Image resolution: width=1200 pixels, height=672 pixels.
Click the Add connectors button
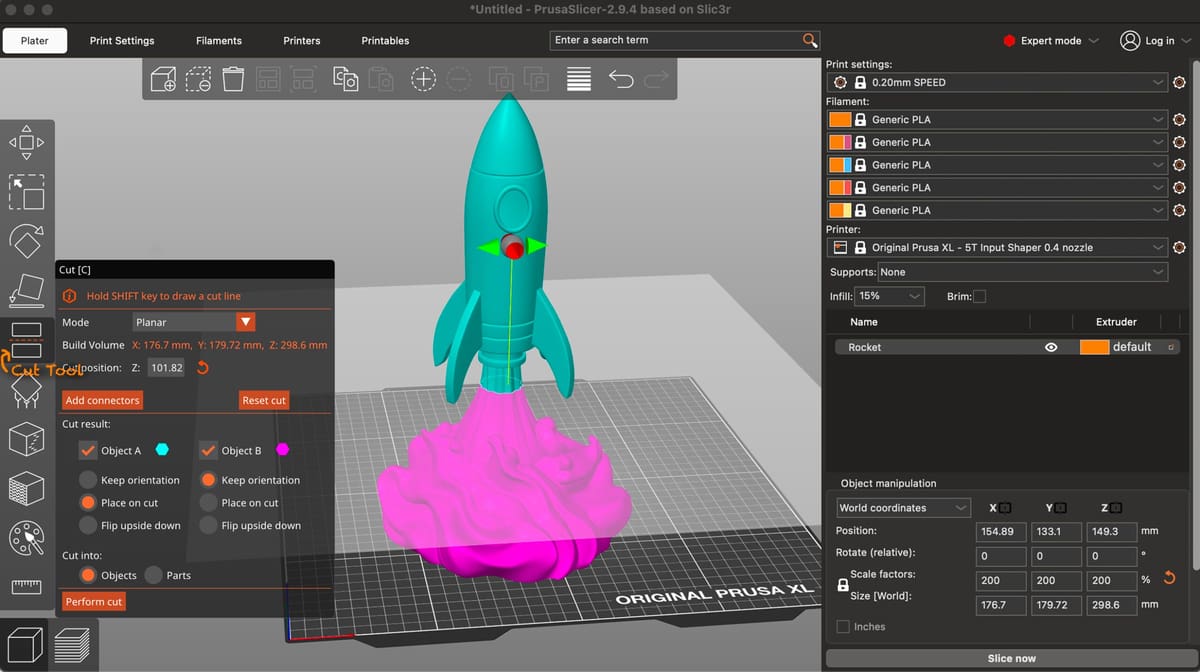point(102,400)
